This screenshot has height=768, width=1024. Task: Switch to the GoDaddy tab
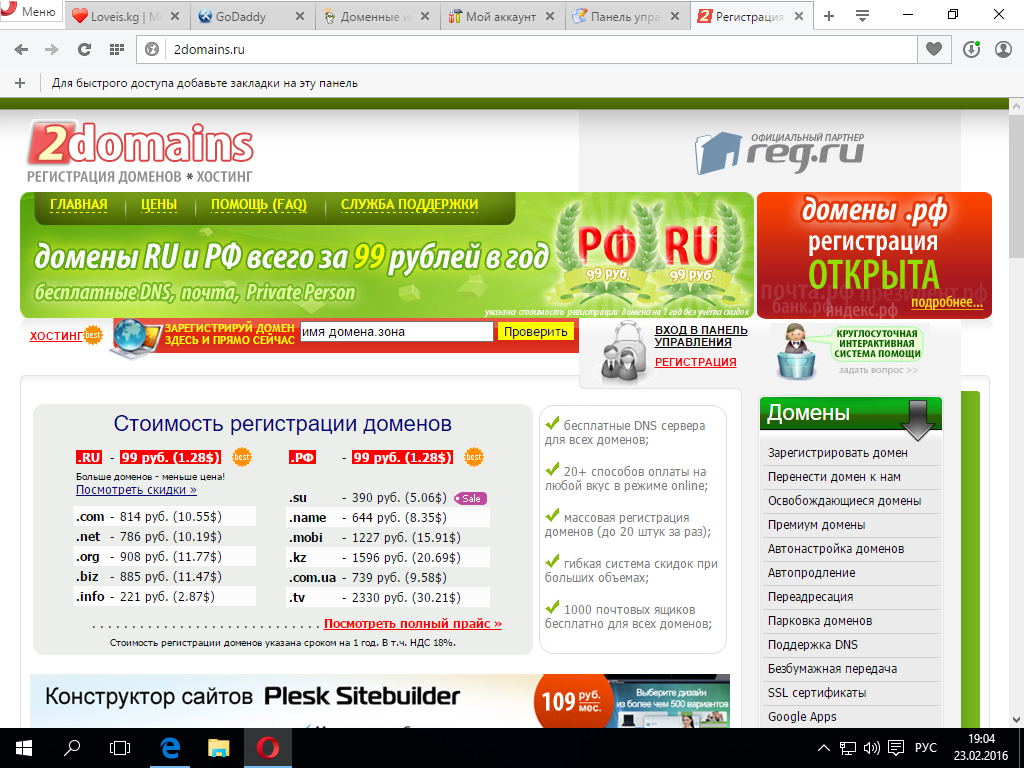252,16
